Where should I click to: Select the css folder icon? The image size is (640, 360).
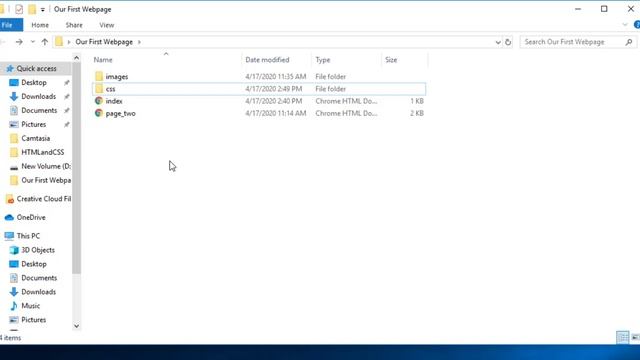coord(99,89)
